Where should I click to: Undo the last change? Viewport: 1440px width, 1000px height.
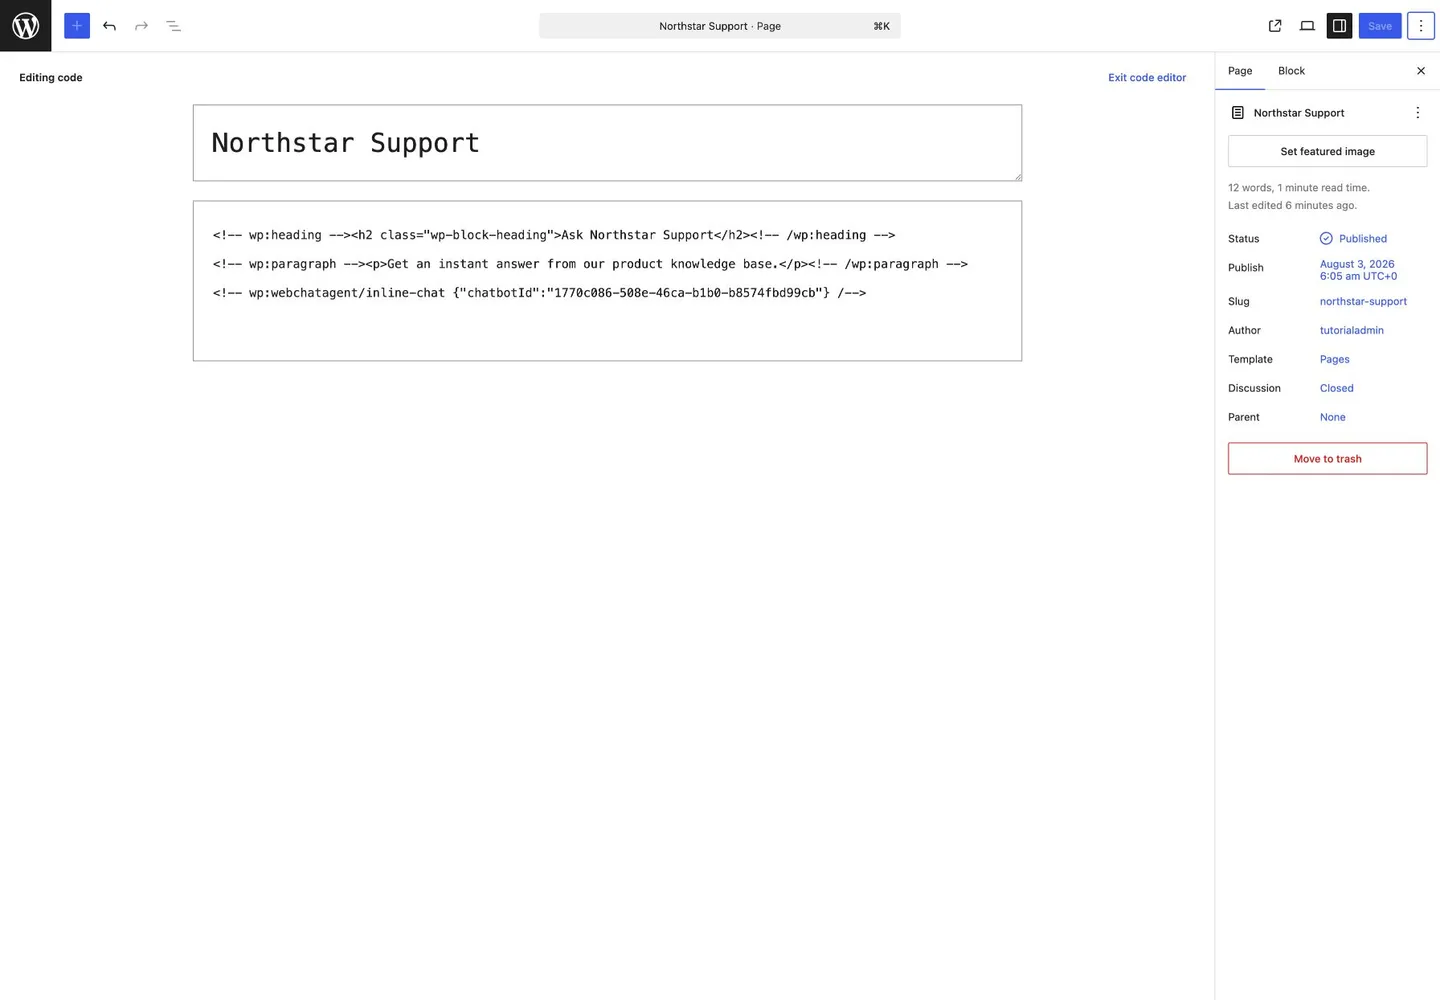[x=109, y=26]
